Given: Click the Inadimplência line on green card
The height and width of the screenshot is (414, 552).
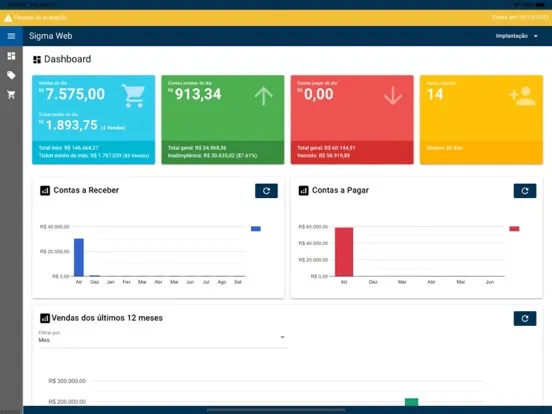Looking at the screenshot, I should [x=212, y=156].
